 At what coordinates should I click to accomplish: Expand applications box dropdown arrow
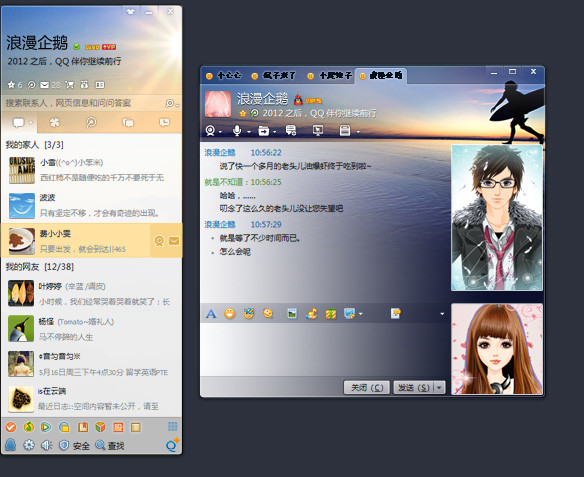click(358, 132)
